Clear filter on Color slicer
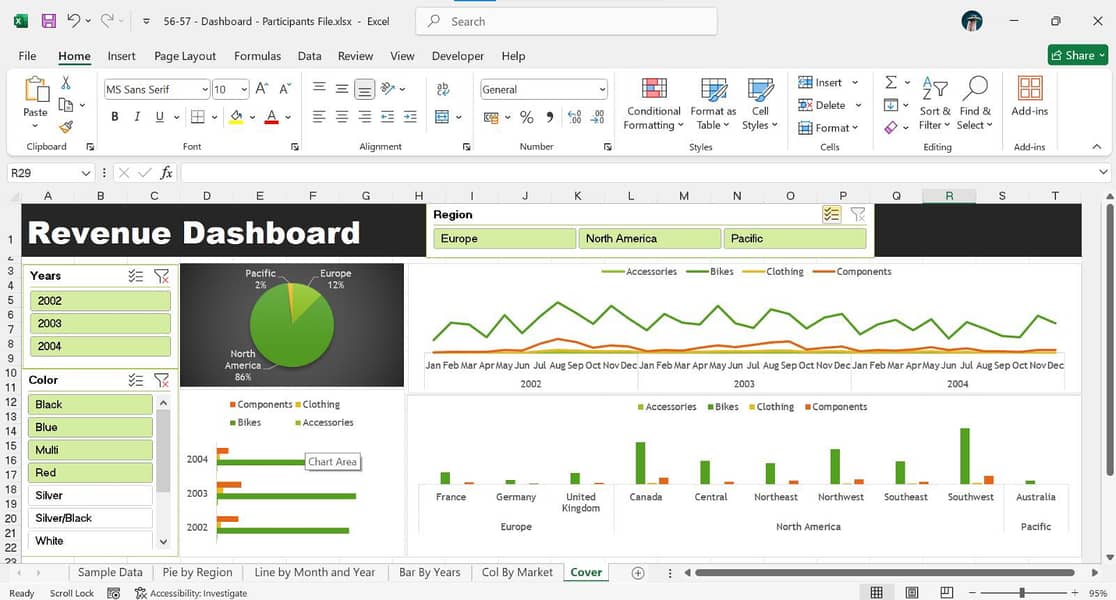The width and height of the screenshot is (1116, 600). tap(162, 380)
